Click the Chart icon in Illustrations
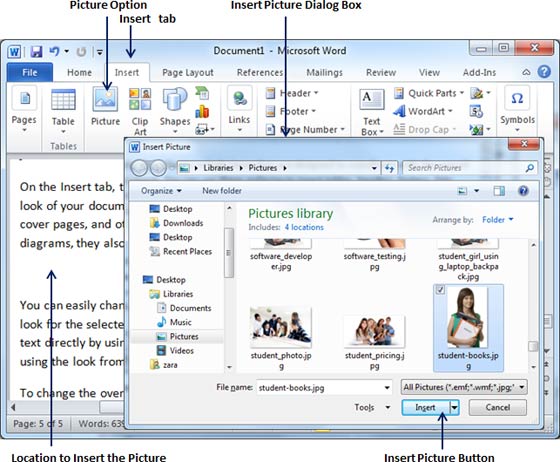 point(202,111)
